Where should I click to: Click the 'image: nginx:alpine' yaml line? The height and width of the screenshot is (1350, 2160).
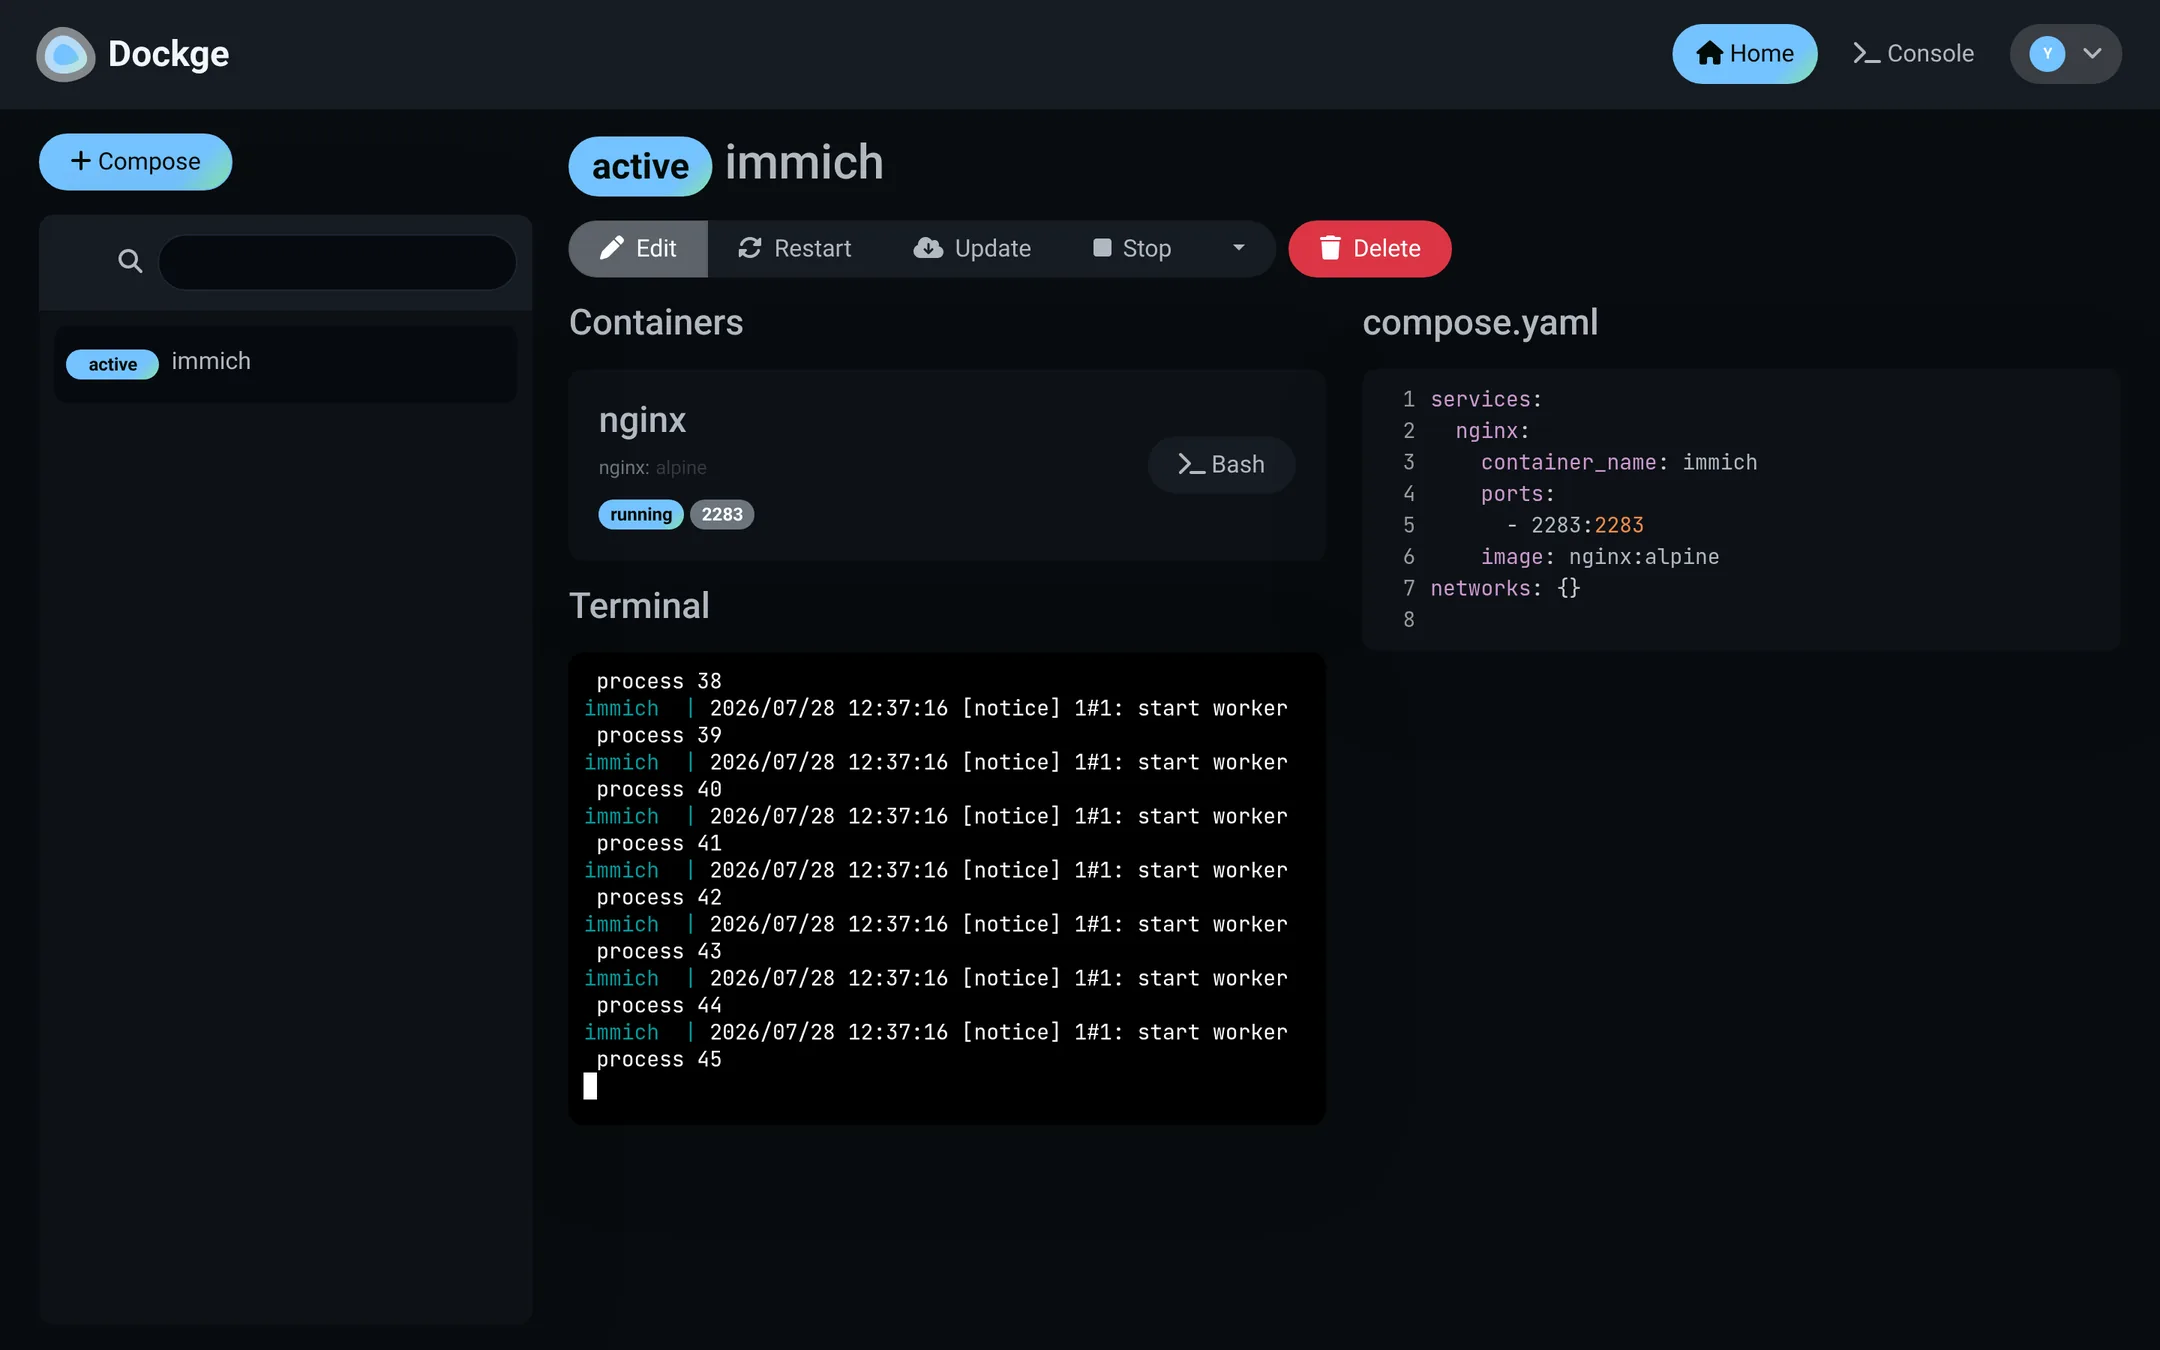[x=1600, y=557]
